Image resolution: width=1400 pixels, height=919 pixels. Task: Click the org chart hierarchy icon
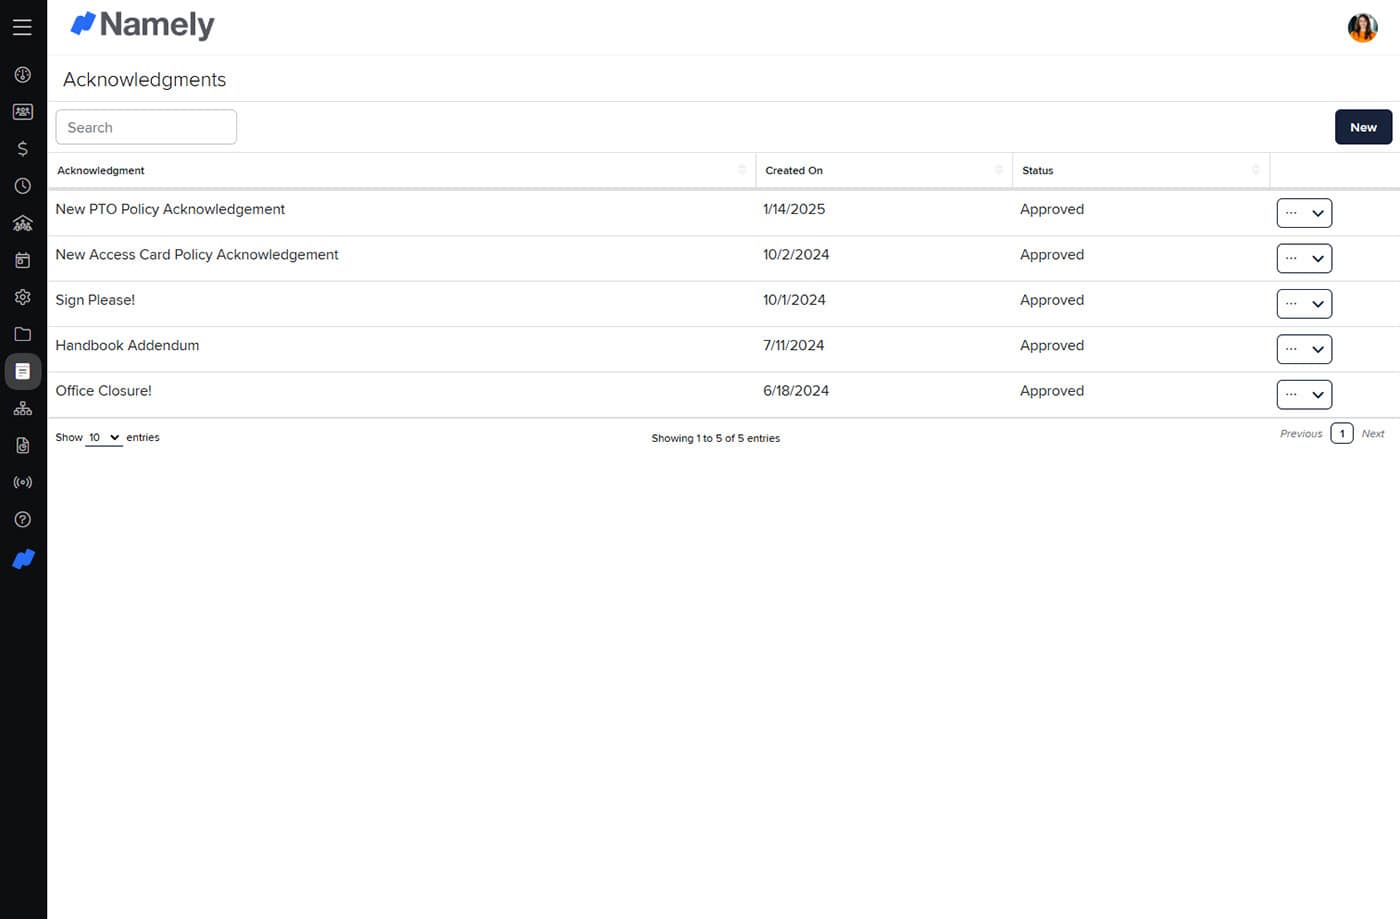coord(22,408)
